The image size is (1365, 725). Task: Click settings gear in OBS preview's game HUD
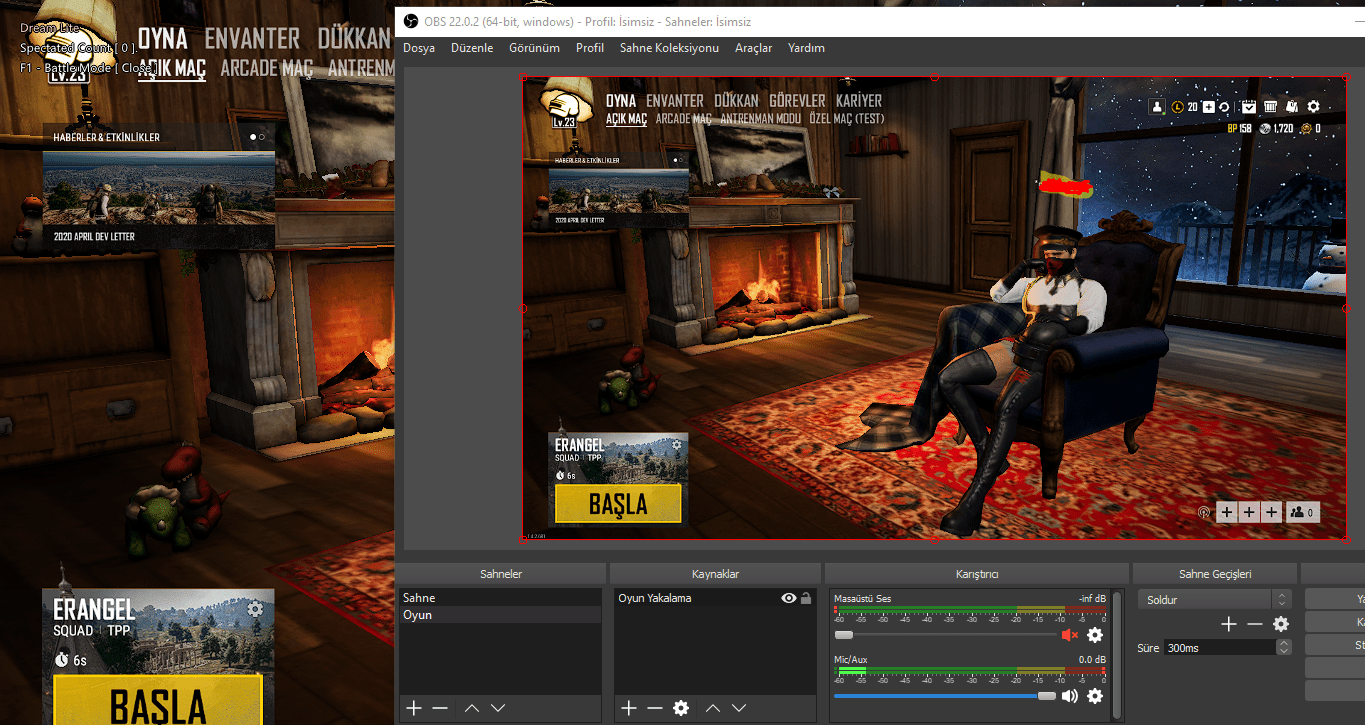[1313, 106]
